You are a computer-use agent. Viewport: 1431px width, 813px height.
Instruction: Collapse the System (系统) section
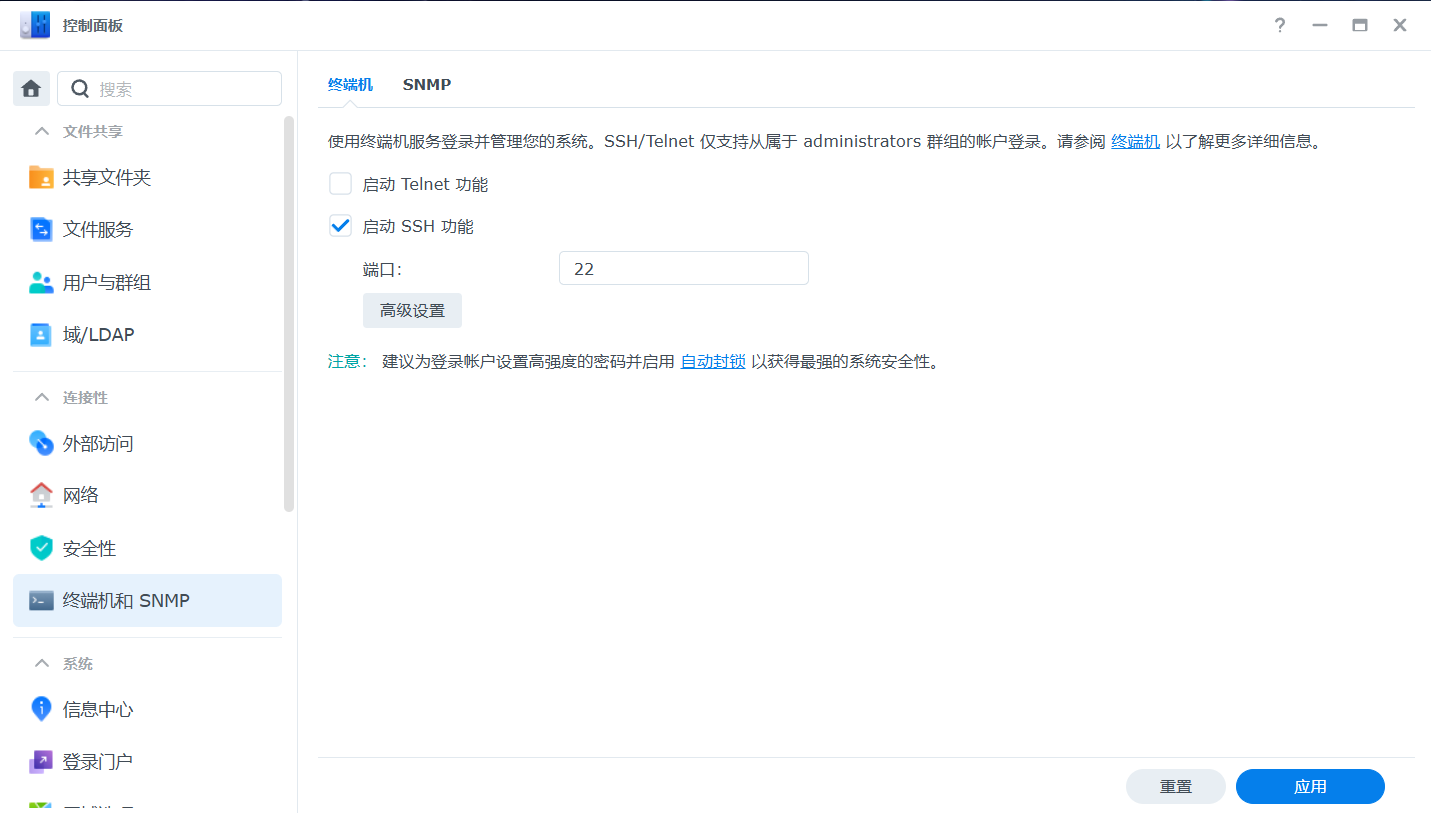[x=42, y=663]
